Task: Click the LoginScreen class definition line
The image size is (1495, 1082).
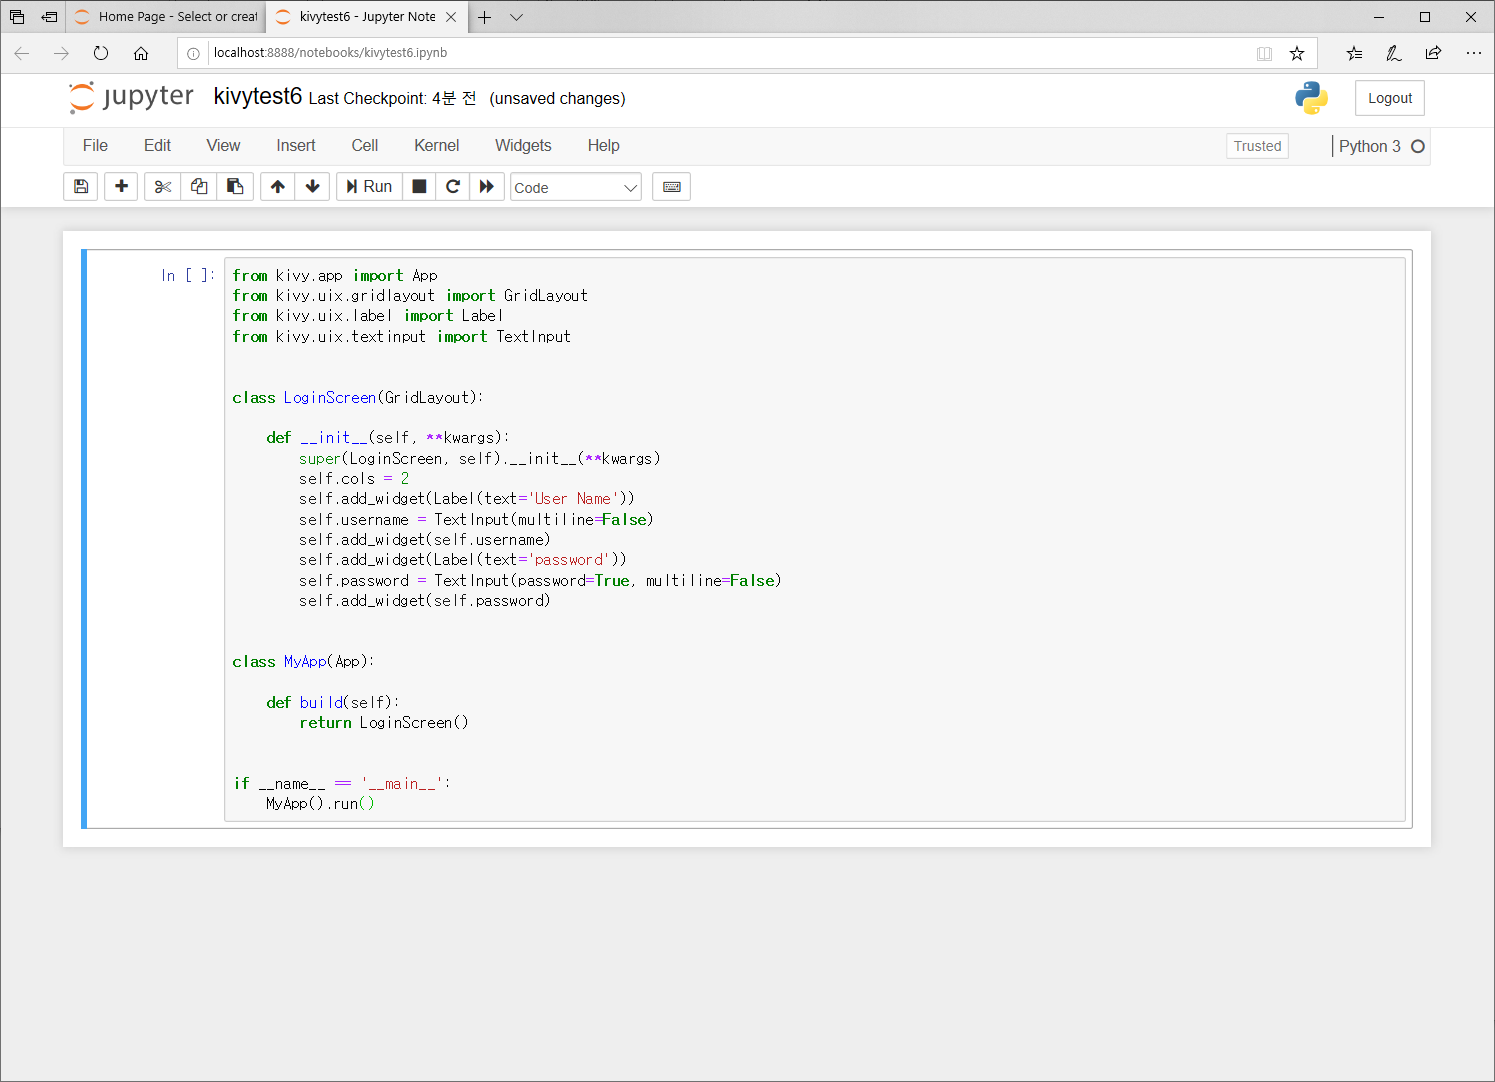Action: pyautogui.click(x=357, y=398)
